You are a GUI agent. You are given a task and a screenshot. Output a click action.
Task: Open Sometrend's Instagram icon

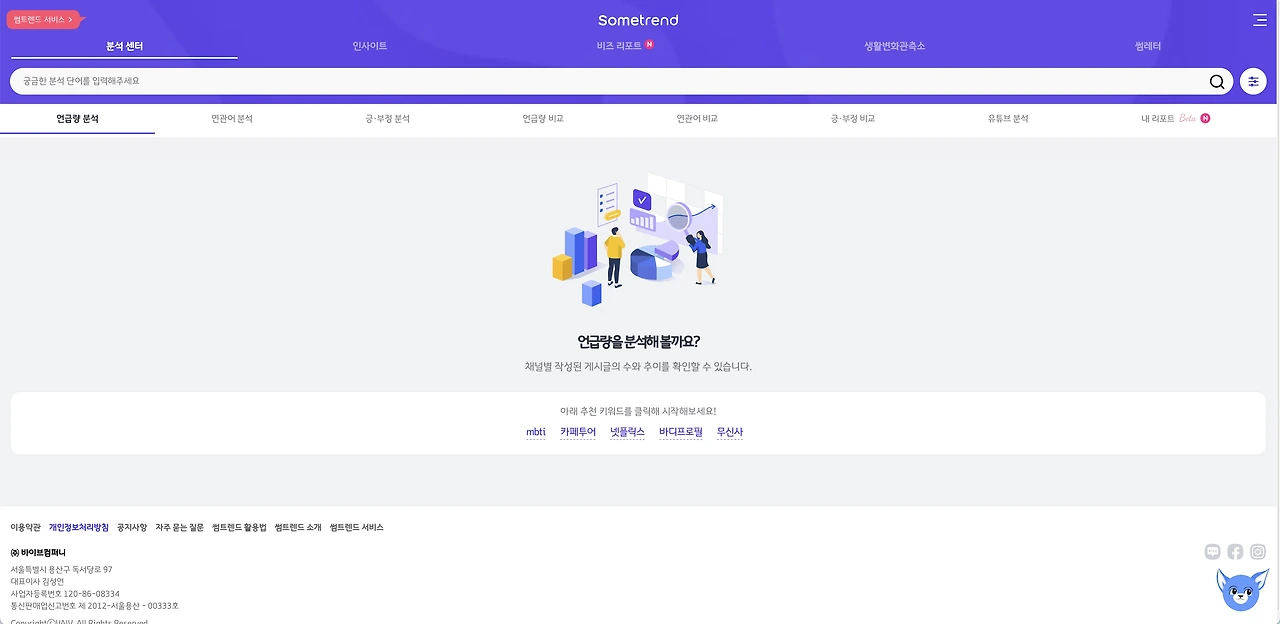pyautogui.click(x=1257, y=551)
